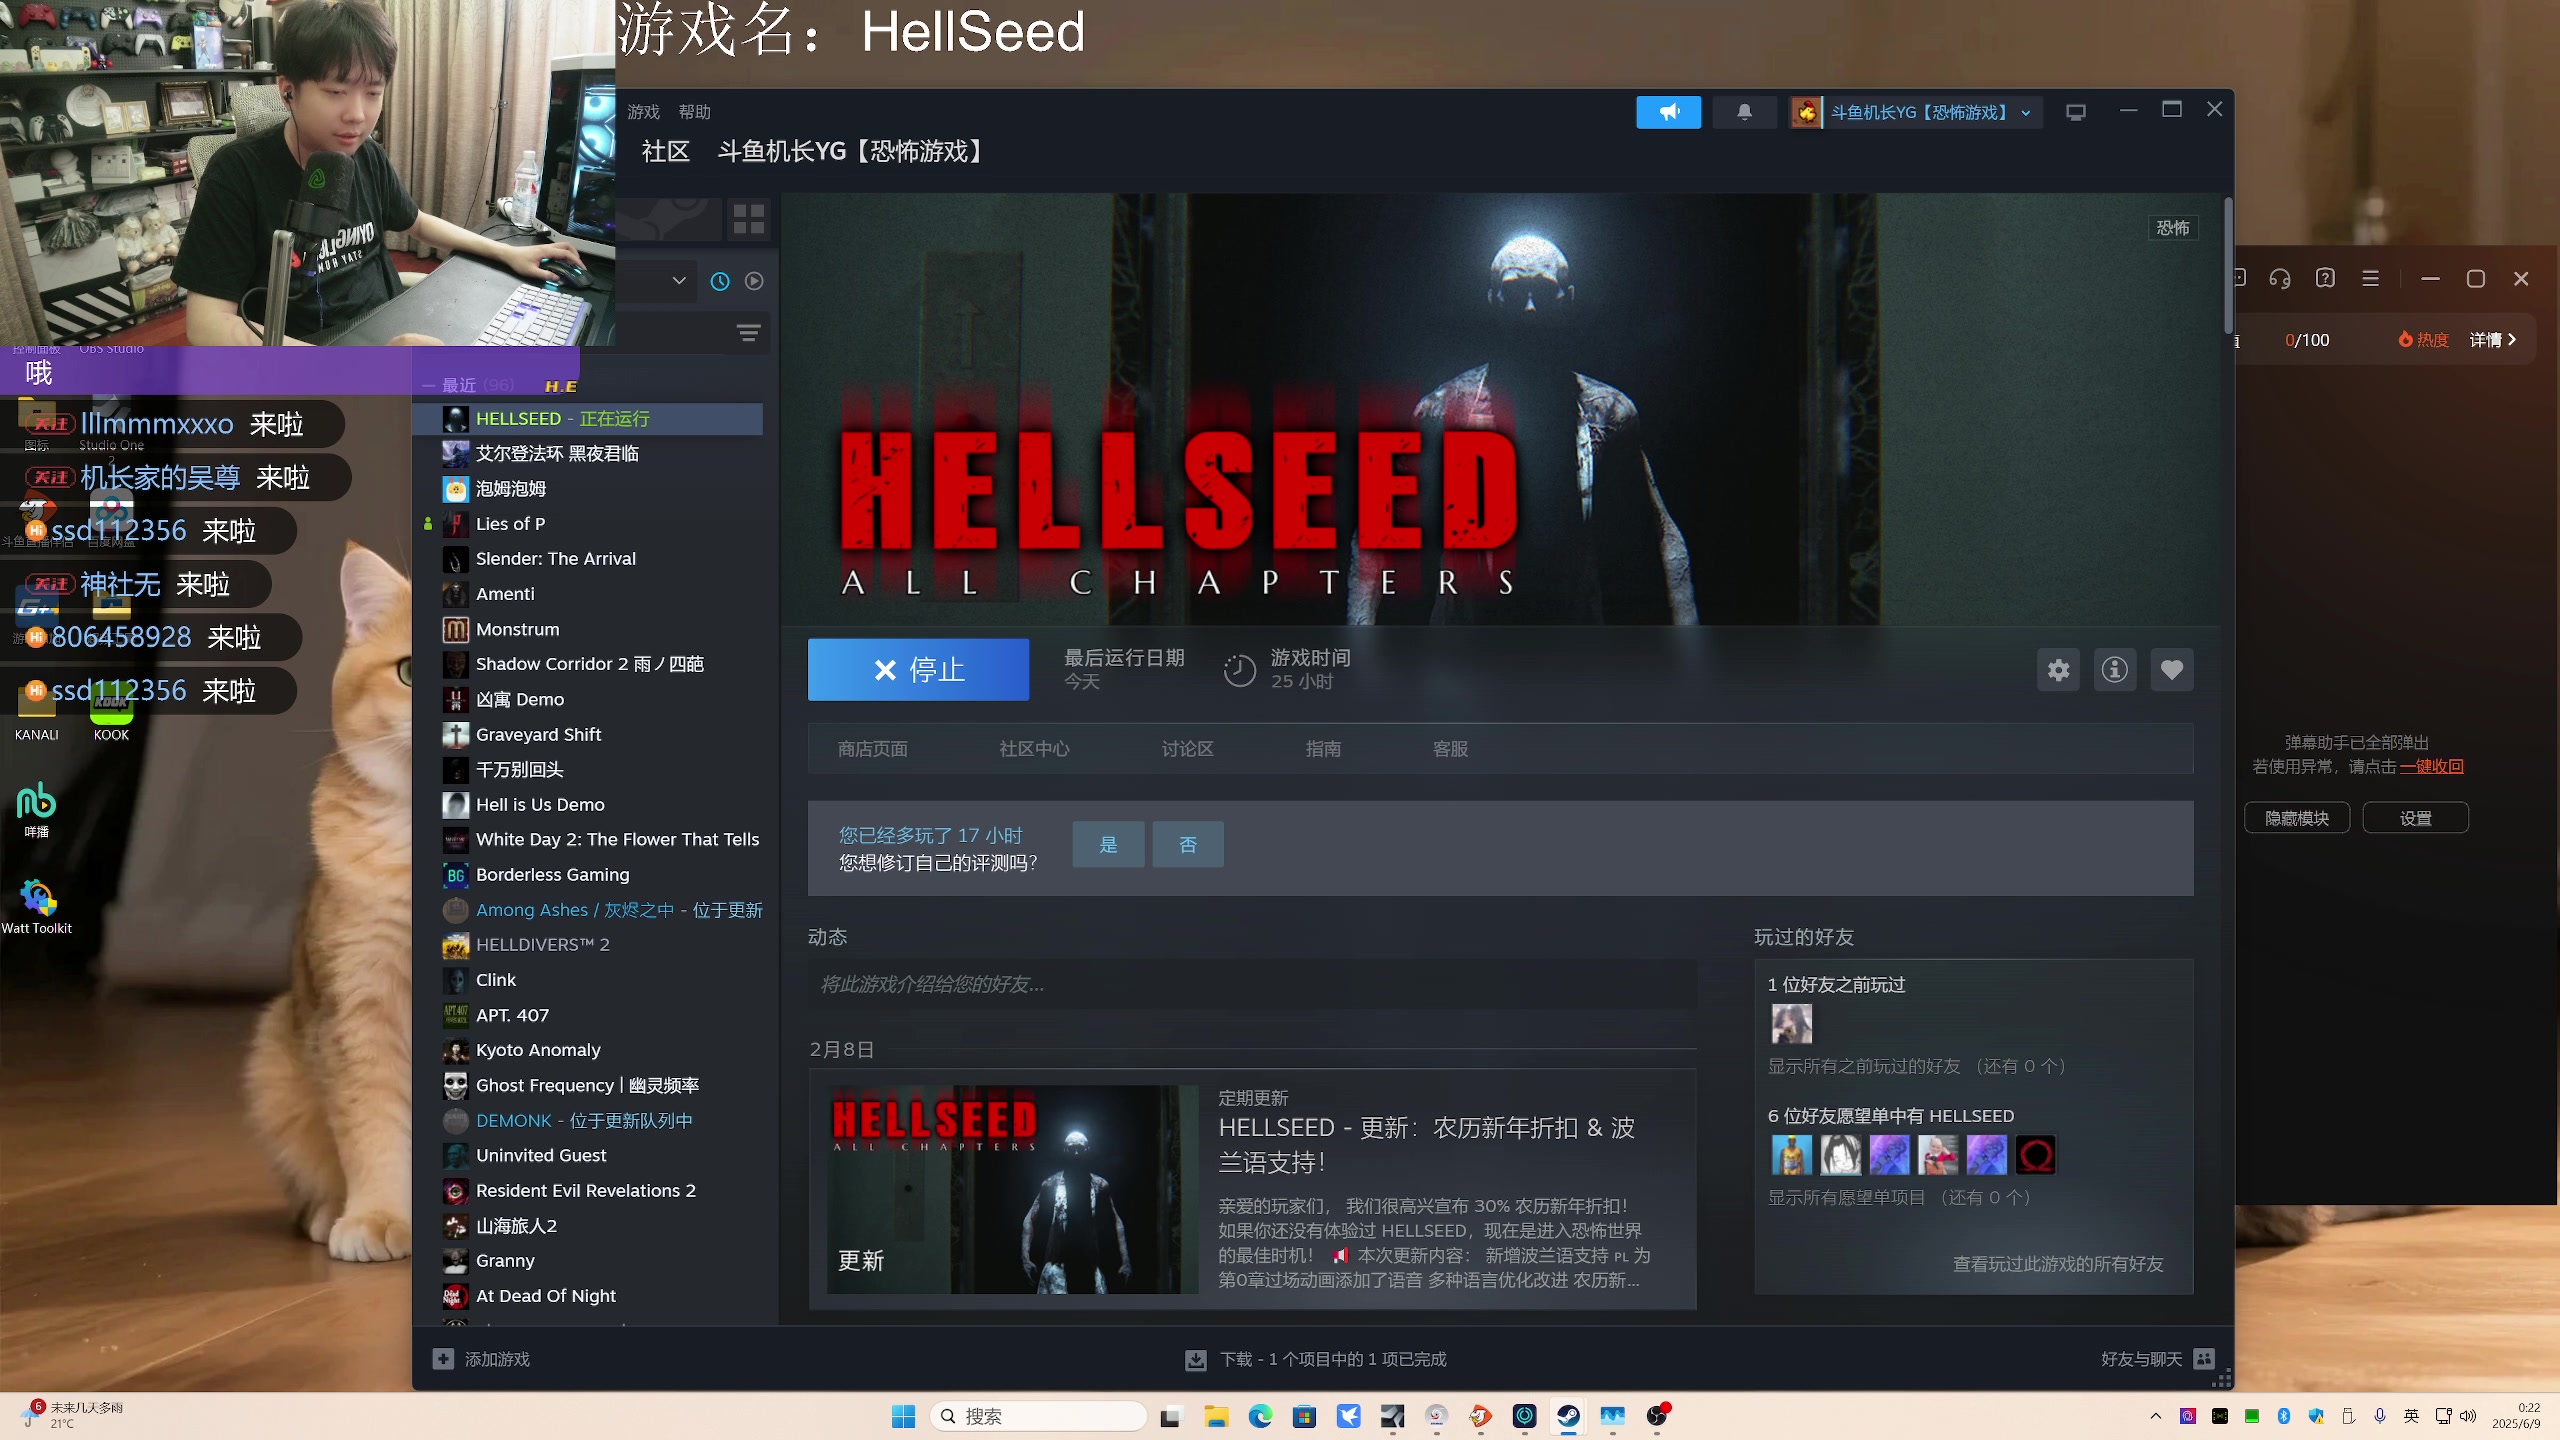Expand account dropdown 斗鱼机长YG
Screen dimensions: 2560x1440
pos(2026,113)
